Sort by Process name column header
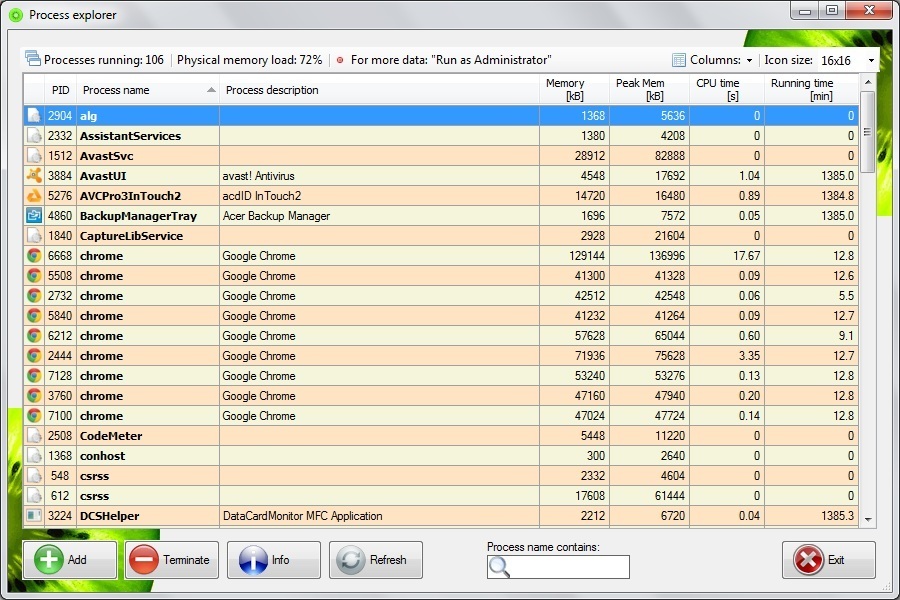Image resolution: width=900 pixels, height=600 pixels. pyautogui.click(x=148, y=90)
